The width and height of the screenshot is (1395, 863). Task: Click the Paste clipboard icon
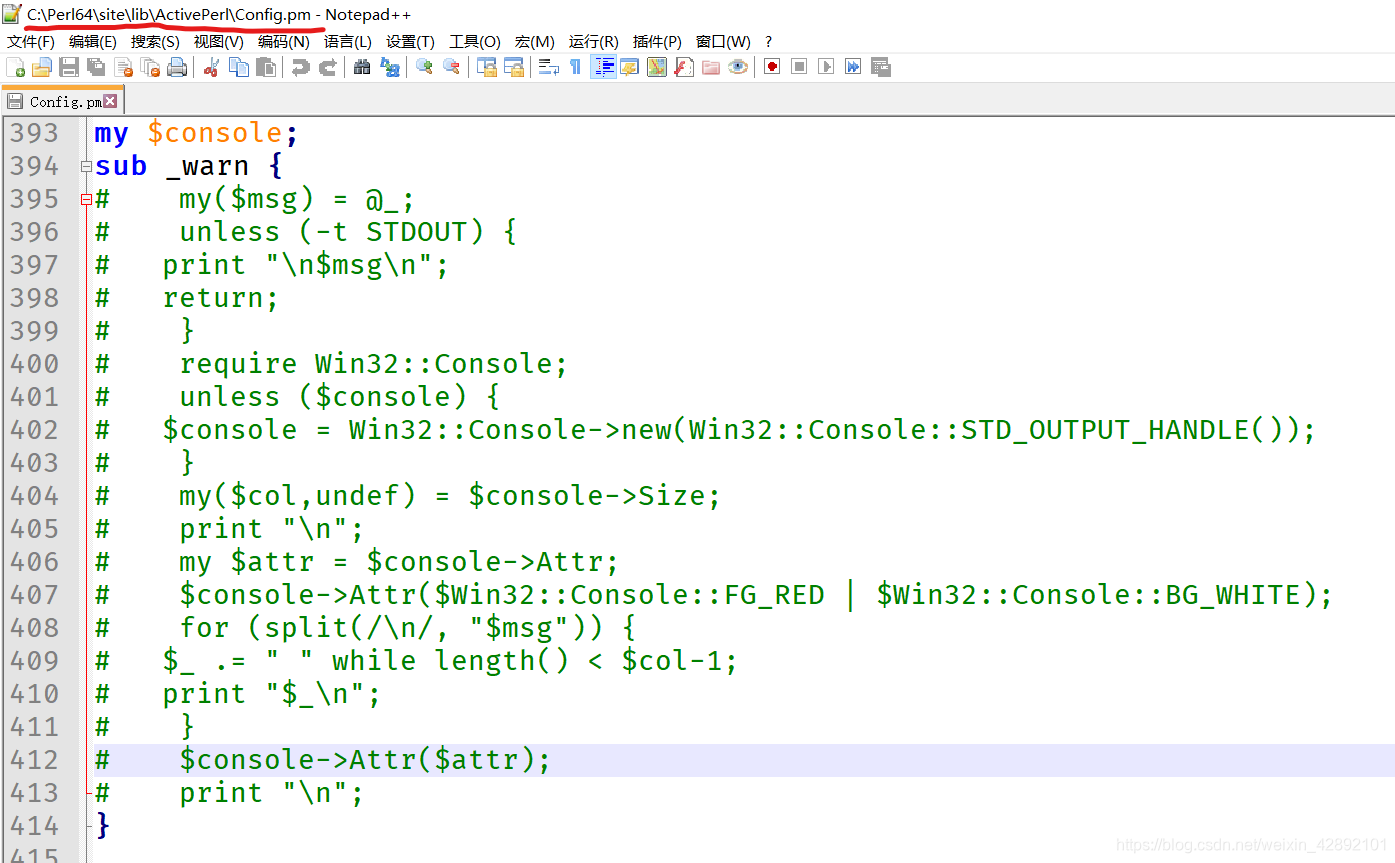coord(266,67)
